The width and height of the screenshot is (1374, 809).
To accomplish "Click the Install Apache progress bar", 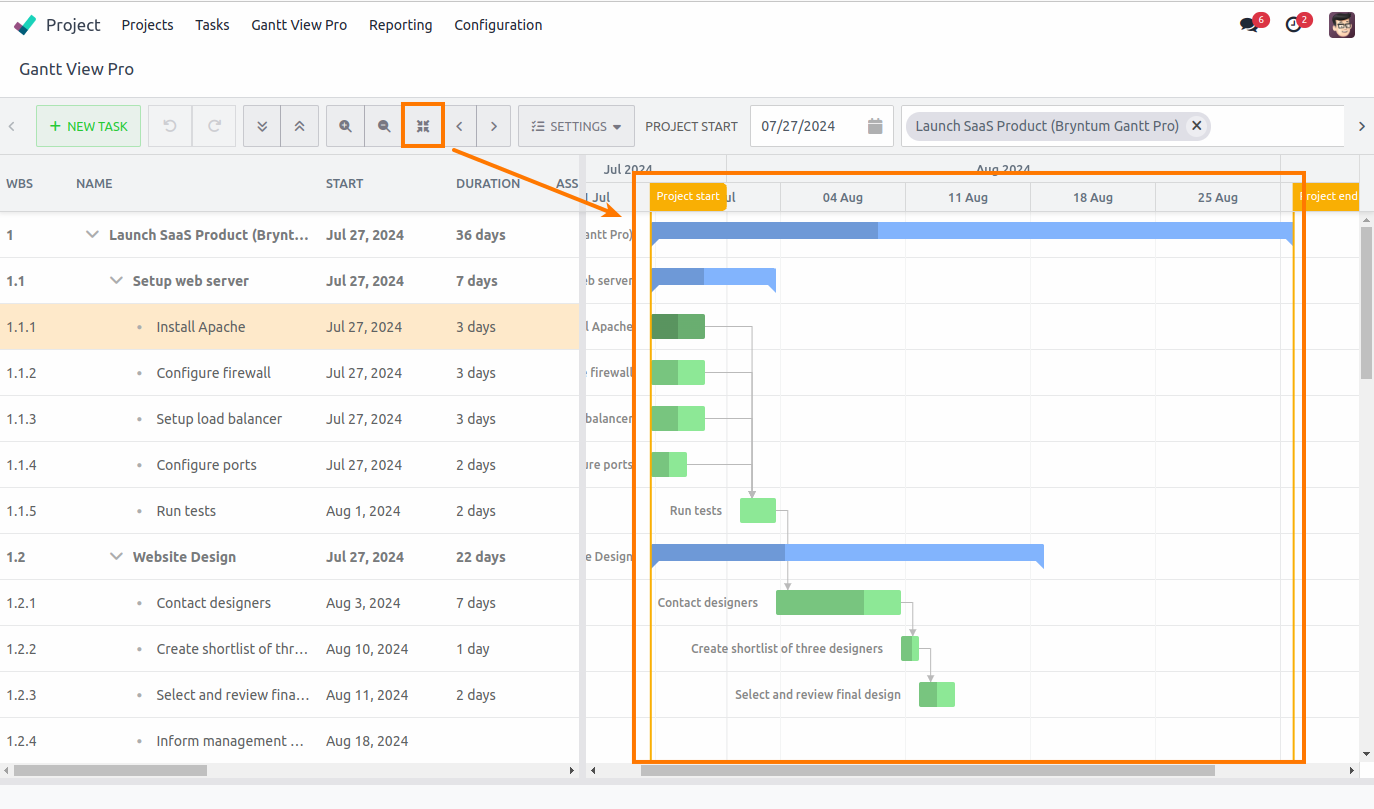I will point(678,326).
